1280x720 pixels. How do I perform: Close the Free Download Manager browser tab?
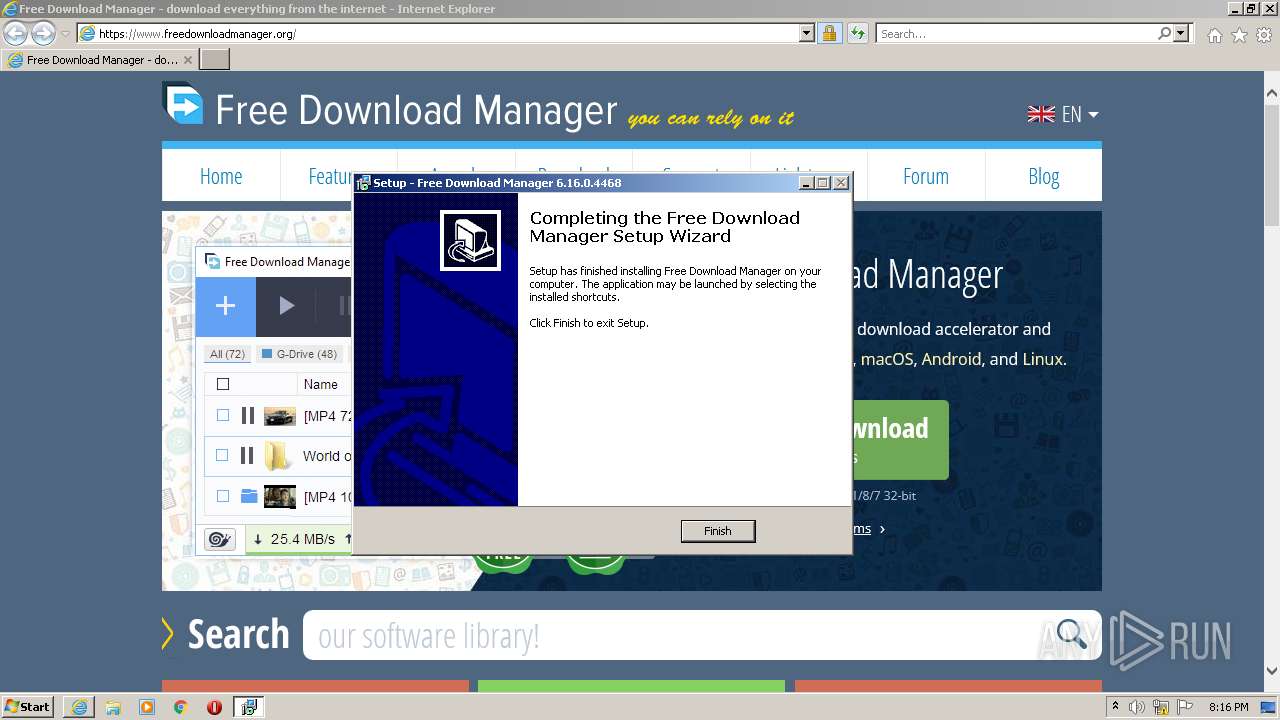point(188,60)
